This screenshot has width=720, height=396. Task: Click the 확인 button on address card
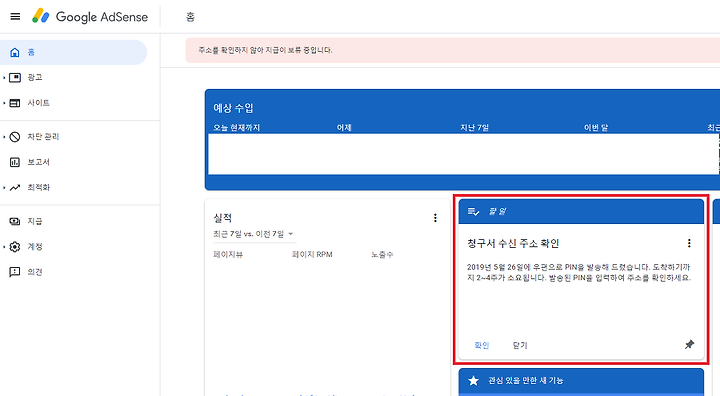coord(482,345)
